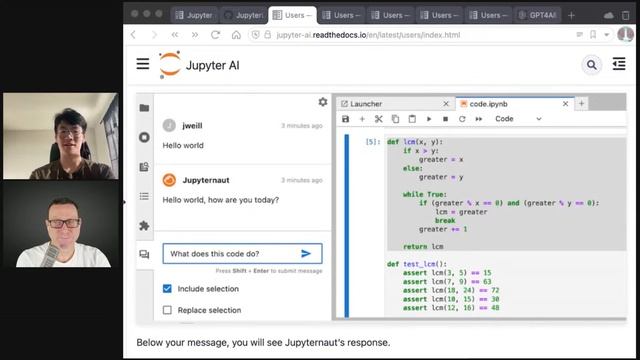
Task: Open a new browser tab
Action: (x=571, y=16)
